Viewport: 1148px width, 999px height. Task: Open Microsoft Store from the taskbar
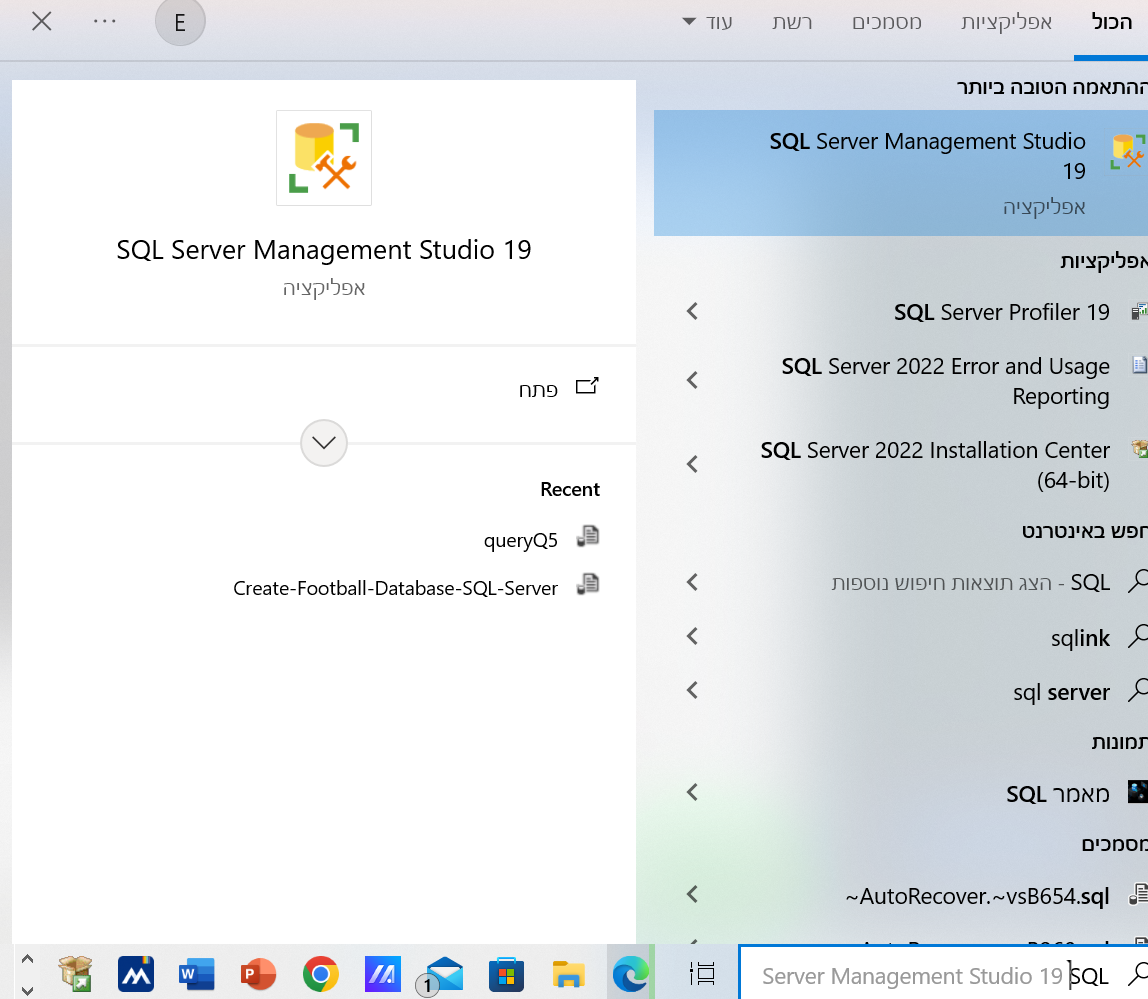click(x=506, y=973)
